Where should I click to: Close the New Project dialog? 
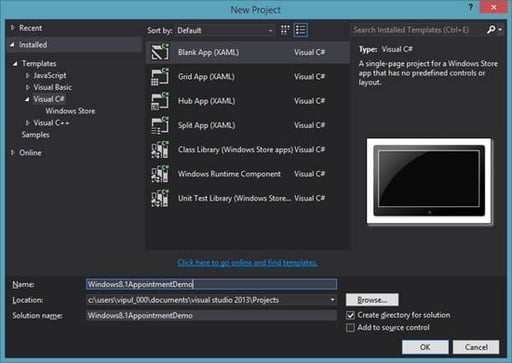[x=493, y=7]
